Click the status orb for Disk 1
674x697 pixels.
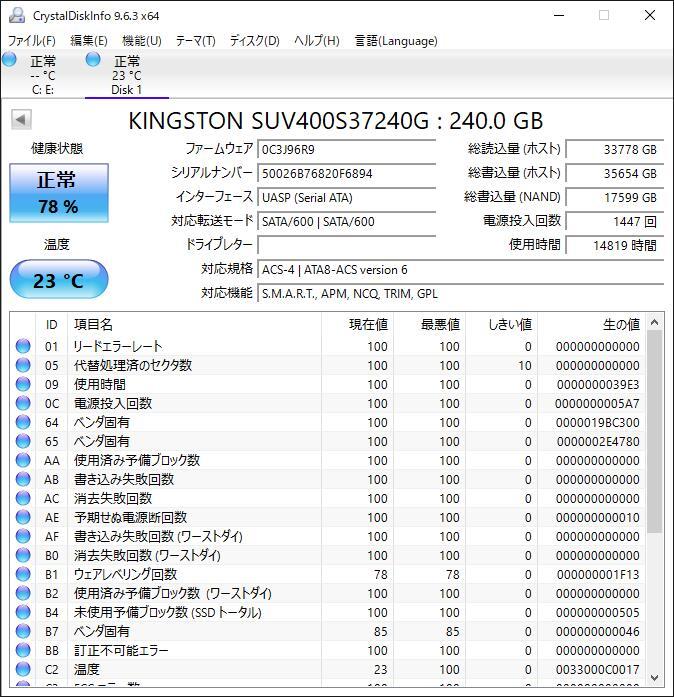93,59
